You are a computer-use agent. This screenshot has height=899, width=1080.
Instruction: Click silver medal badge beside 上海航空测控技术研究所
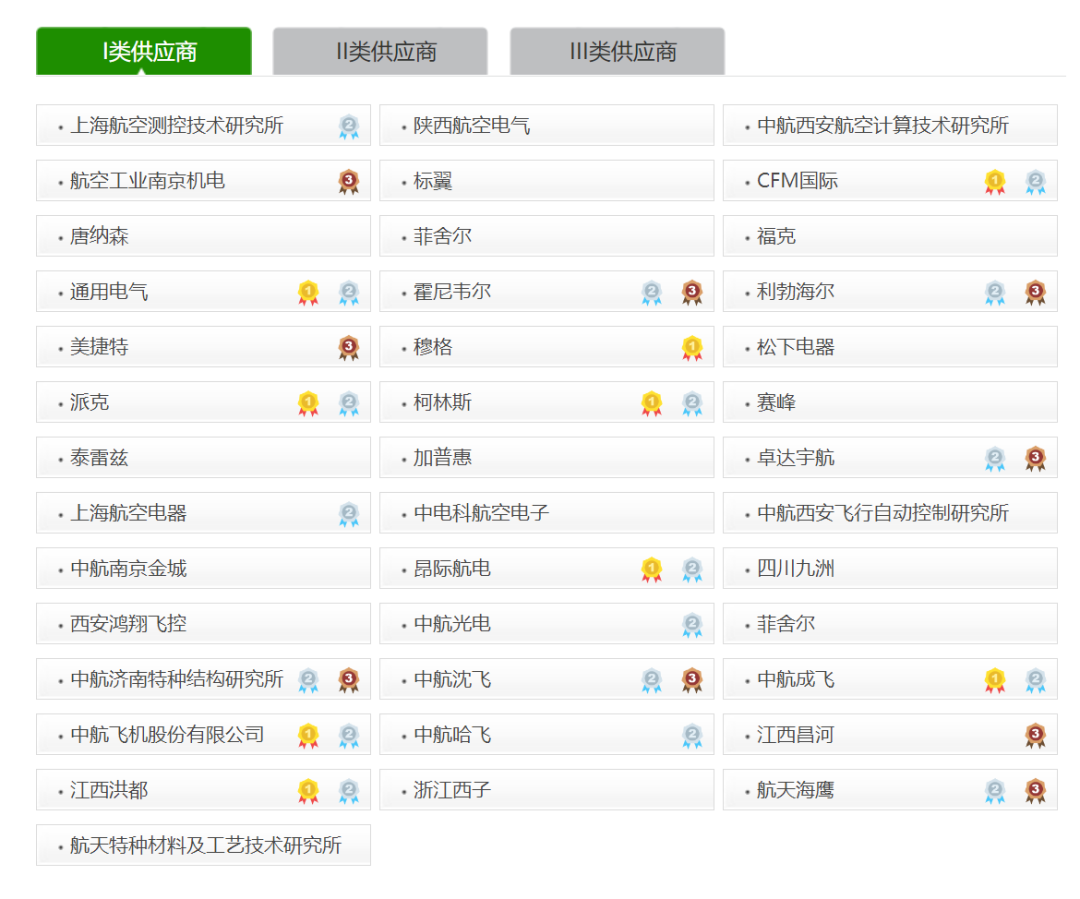[349, 127]
